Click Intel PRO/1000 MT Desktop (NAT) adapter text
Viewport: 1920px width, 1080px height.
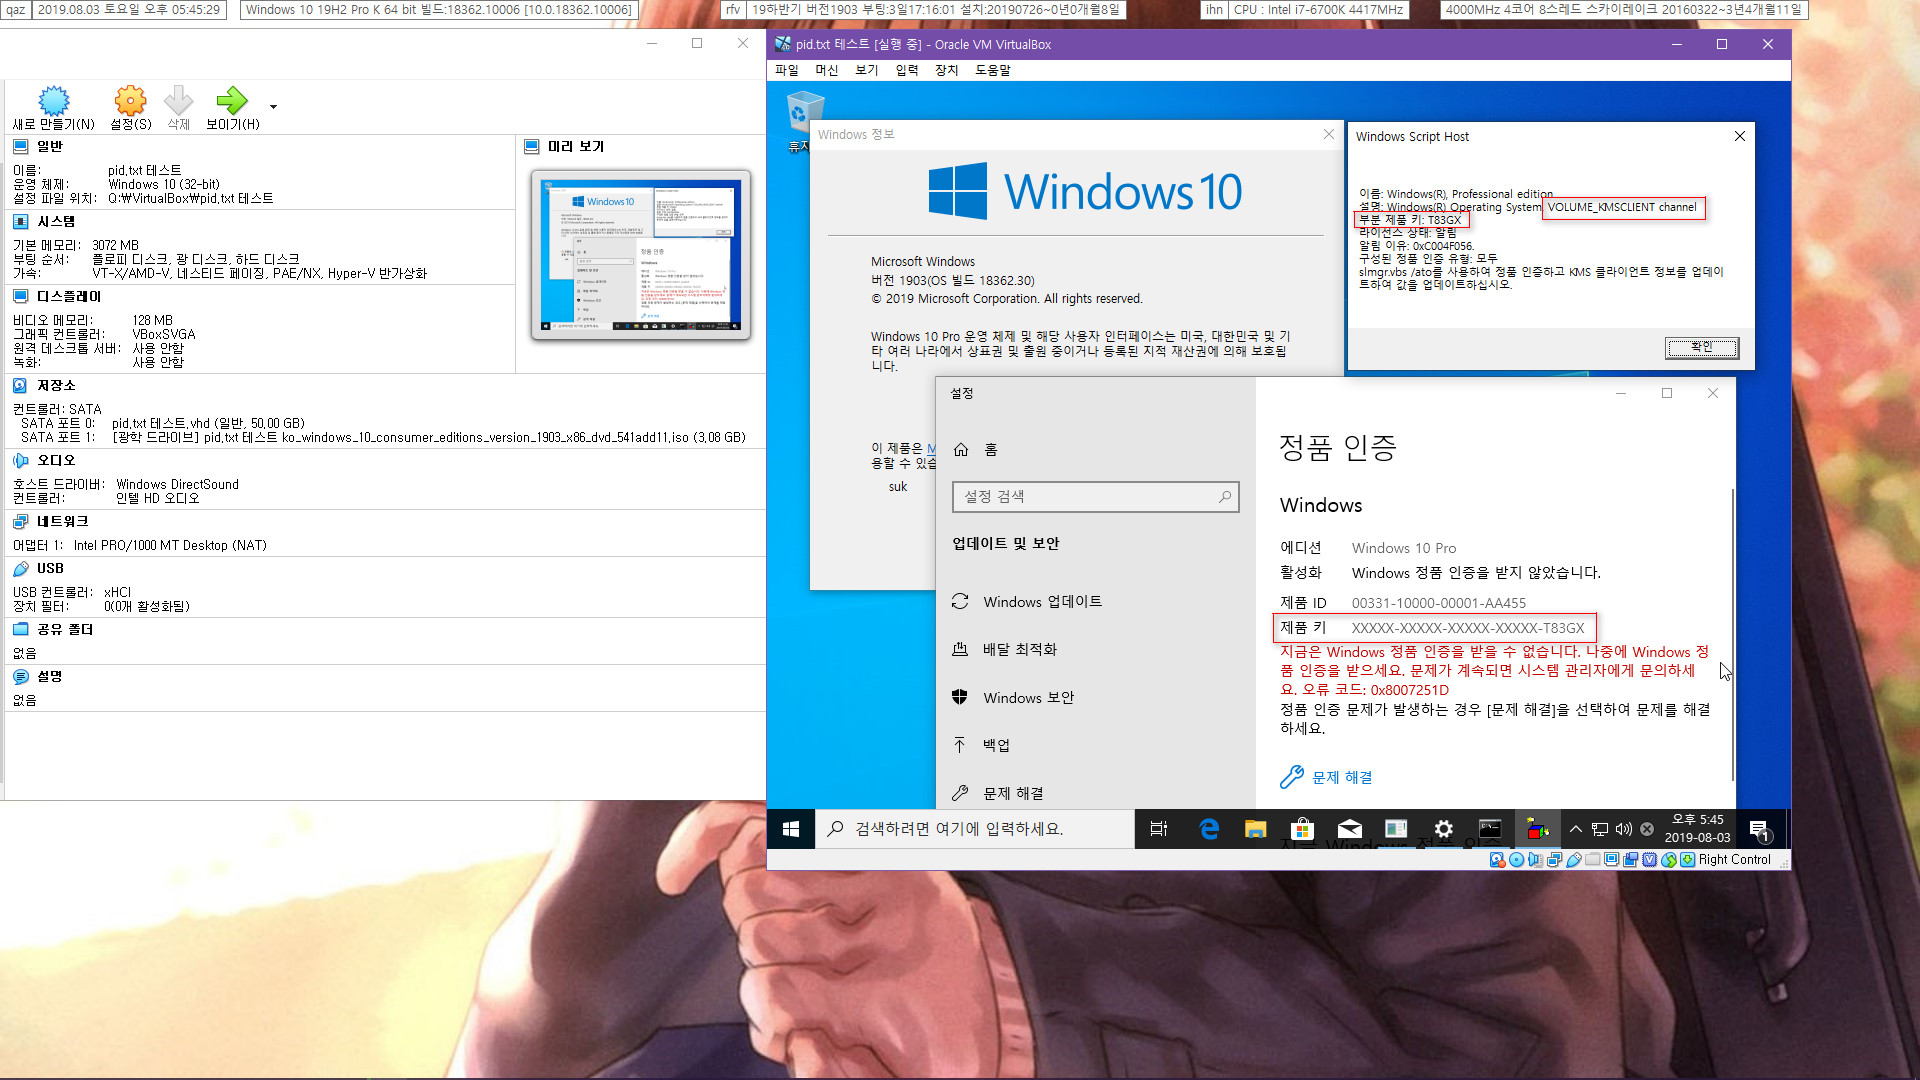pos(170,546)
